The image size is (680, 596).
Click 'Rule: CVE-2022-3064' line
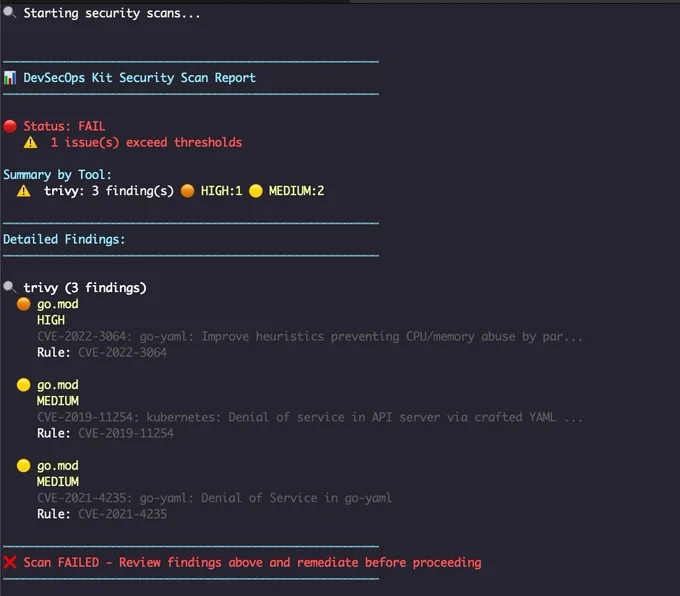(102, 352)
